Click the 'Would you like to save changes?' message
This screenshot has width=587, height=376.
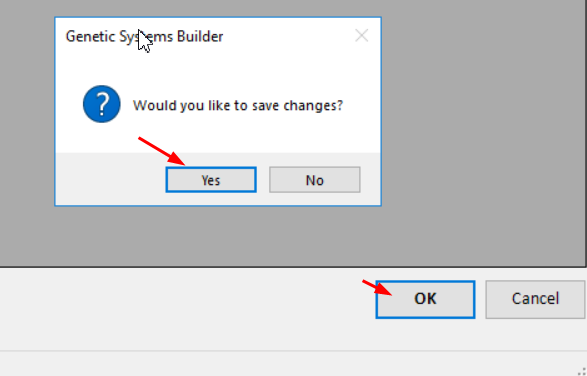point(238,106)
